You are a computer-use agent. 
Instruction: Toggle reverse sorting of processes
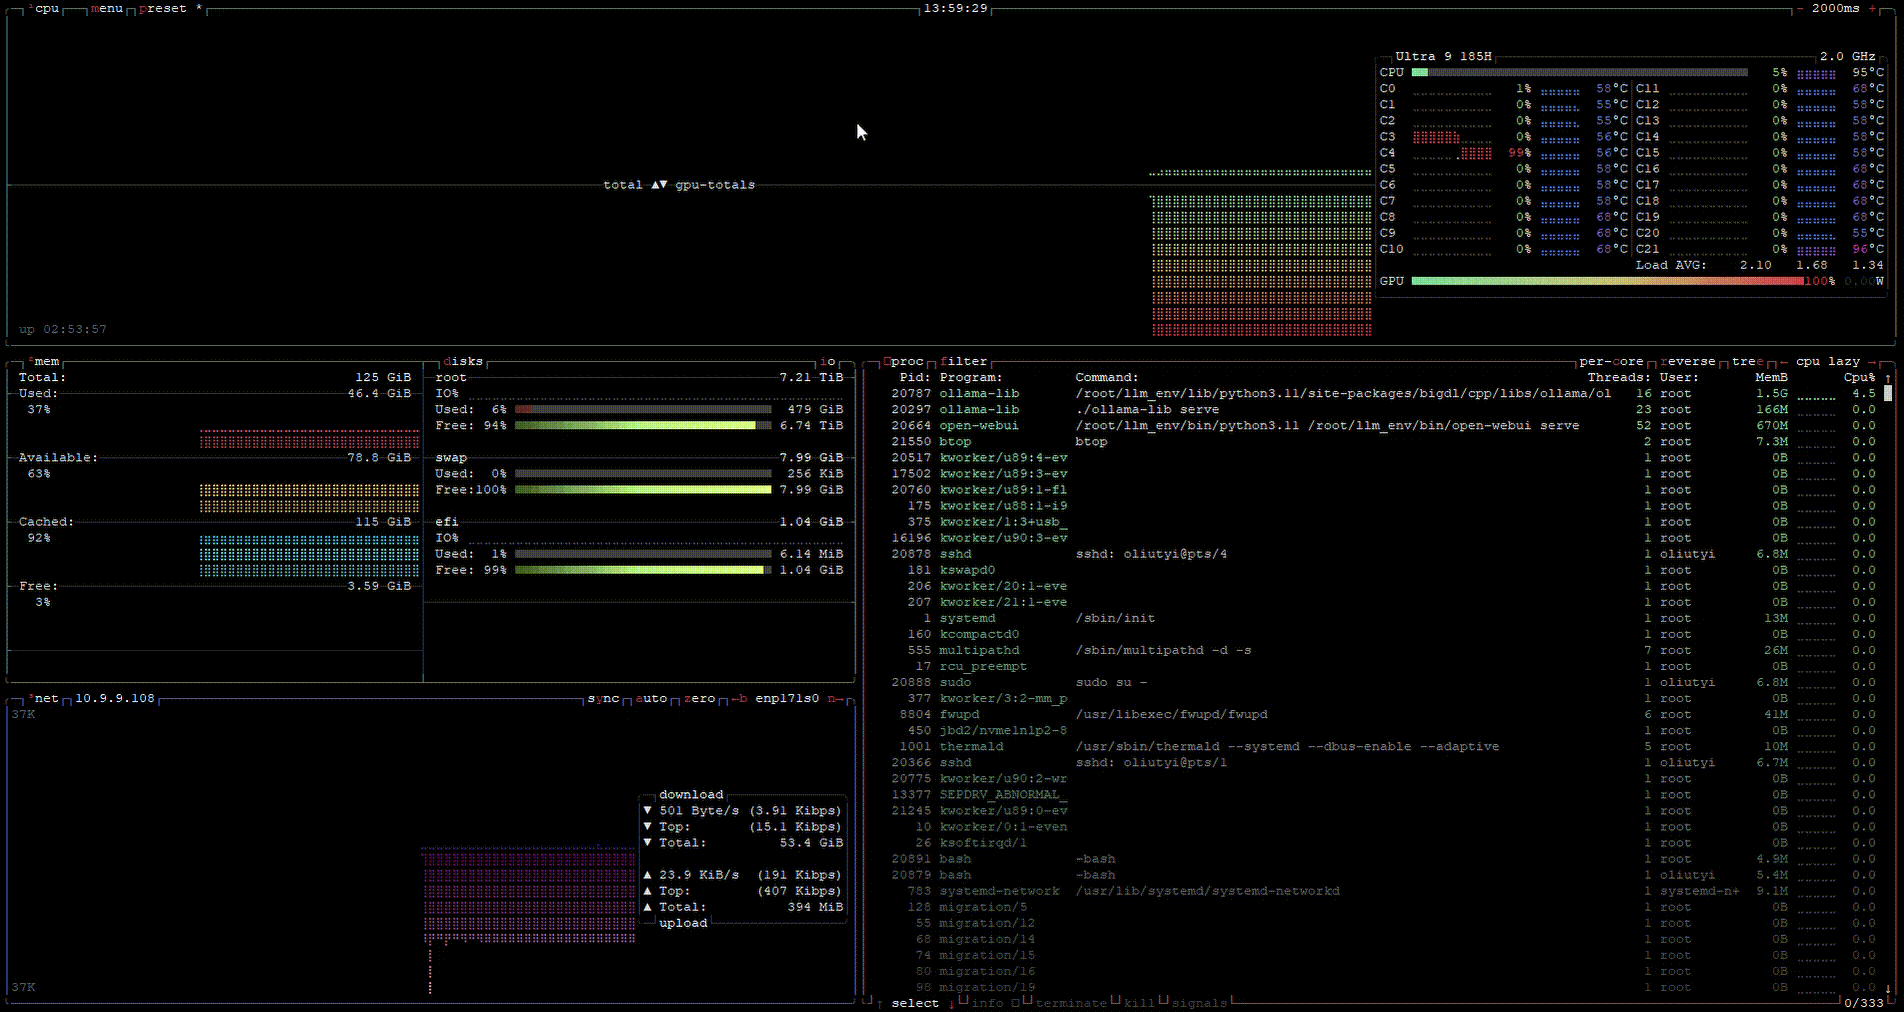[1688, 362]
